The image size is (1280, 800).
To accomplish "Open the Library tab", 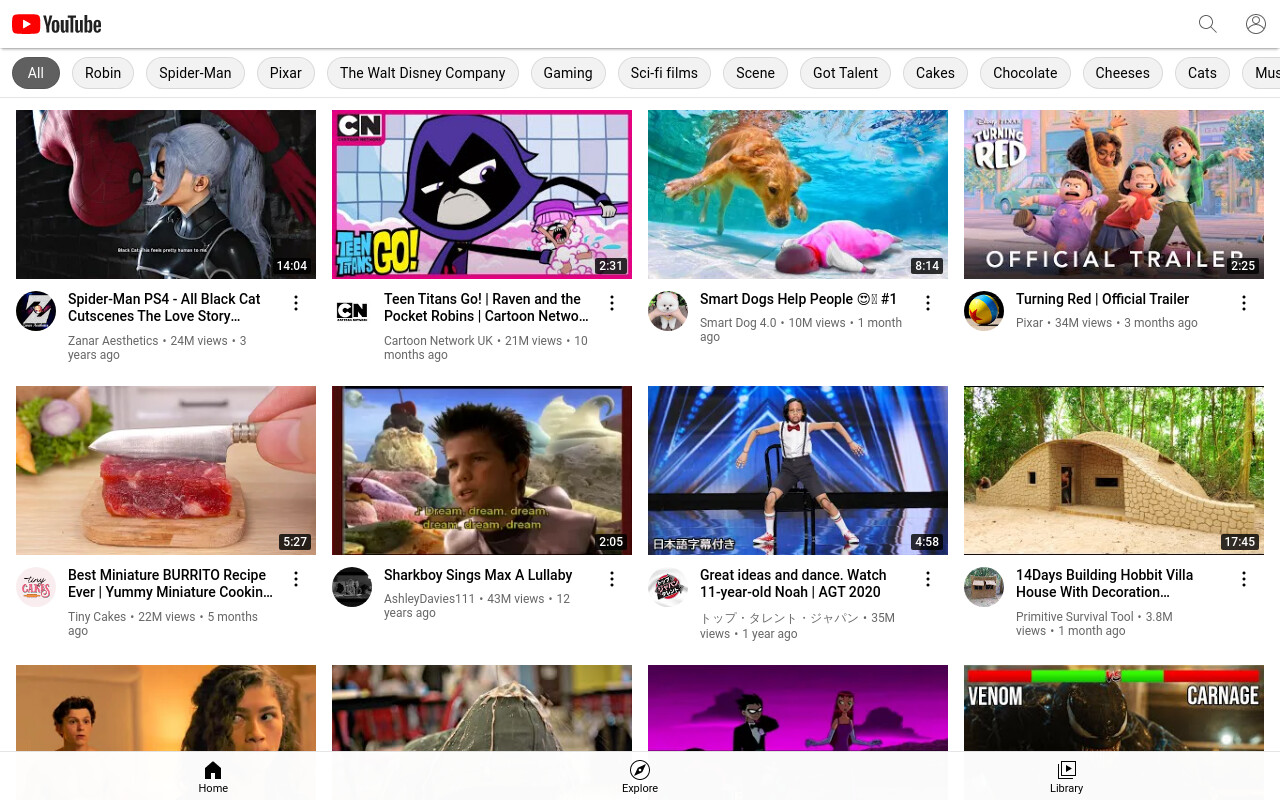I will [1066, 777].
